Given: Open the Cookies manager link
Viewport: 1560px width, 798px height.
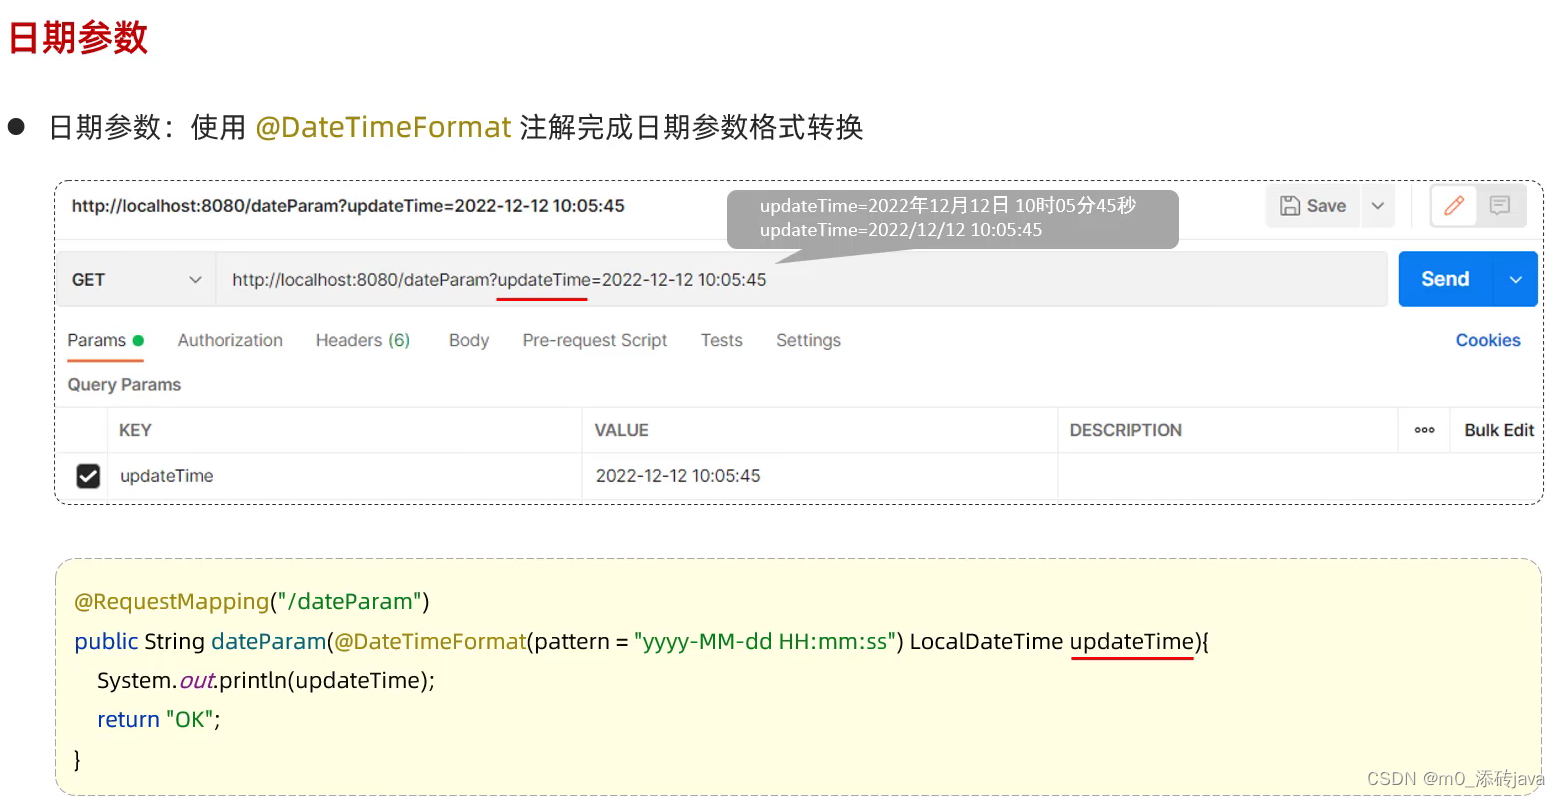Looking at the screenshot, I should [x=1488, y=340].
